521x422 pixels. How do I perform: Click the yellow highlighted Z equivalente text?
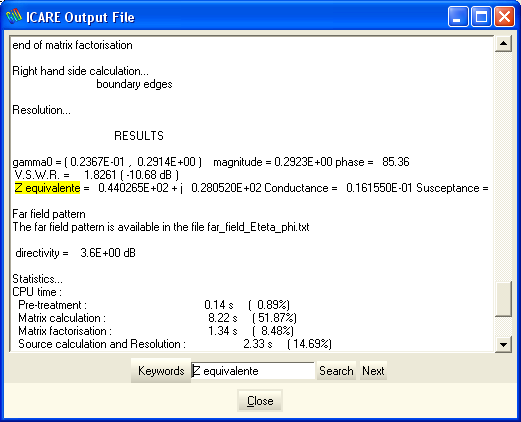[x=47, y=188]
